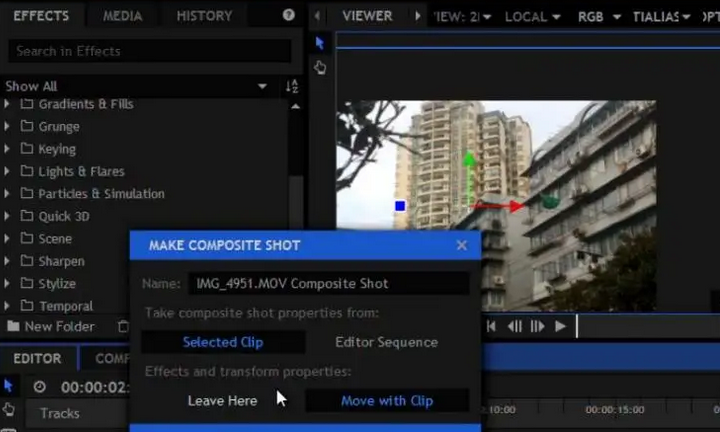The width and height of the screenshot is (720, 432).
Task: Click the composite shot Name field
Action: pos(328,284)
